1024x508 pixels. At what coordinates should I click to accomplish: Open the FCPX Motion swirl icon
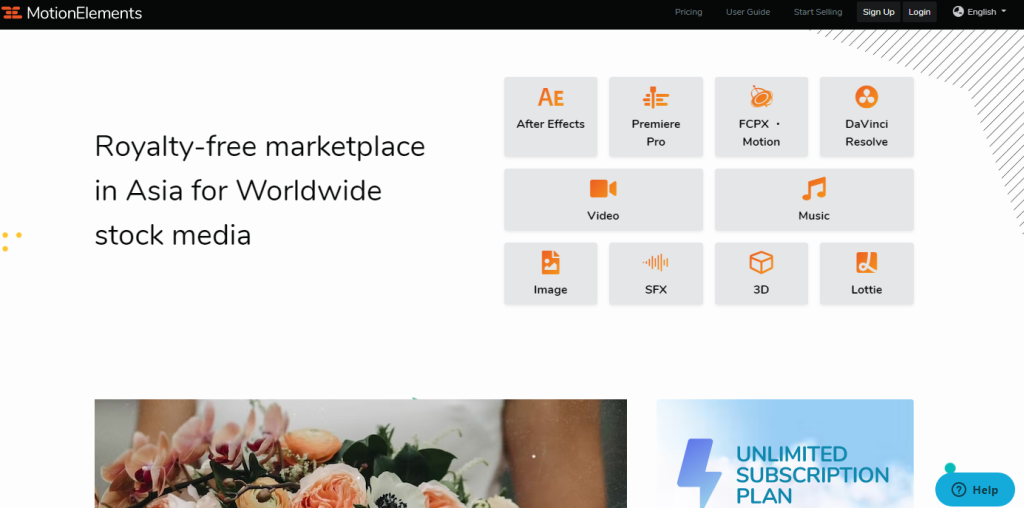[761, 97]
